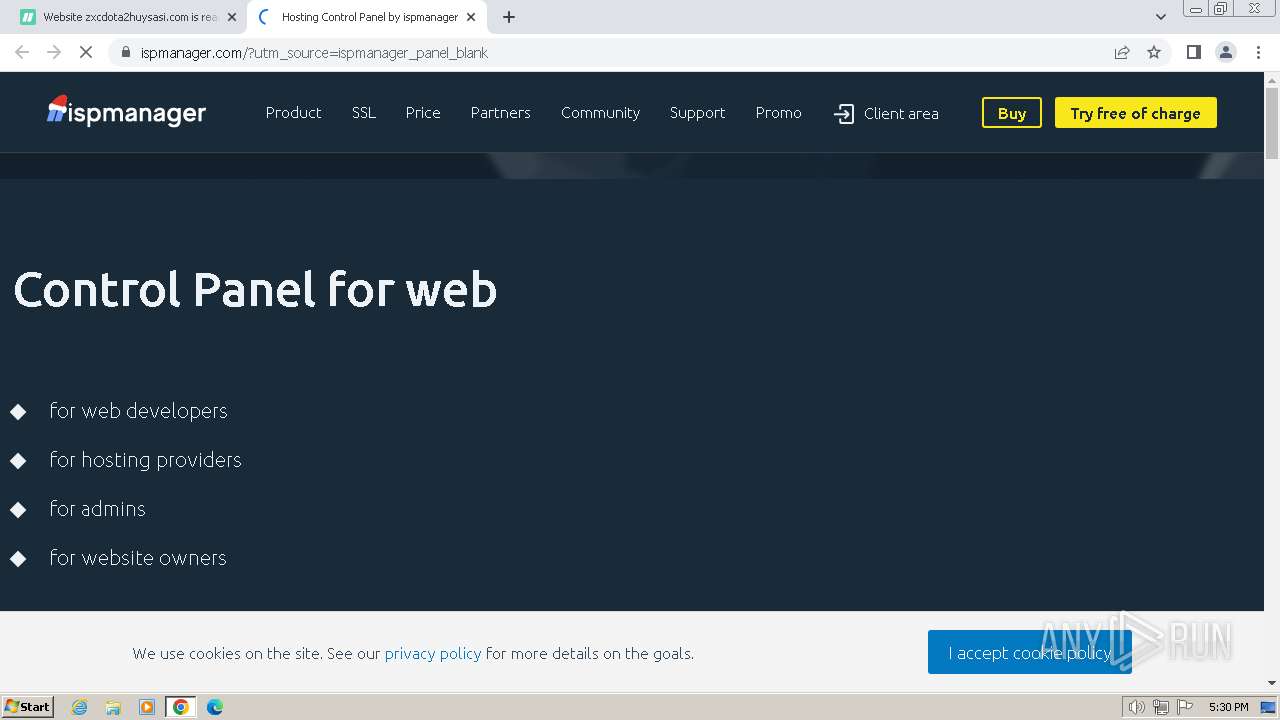Open a new browser tab
Screen dimensions: 1280x720
tap(509, 17)
